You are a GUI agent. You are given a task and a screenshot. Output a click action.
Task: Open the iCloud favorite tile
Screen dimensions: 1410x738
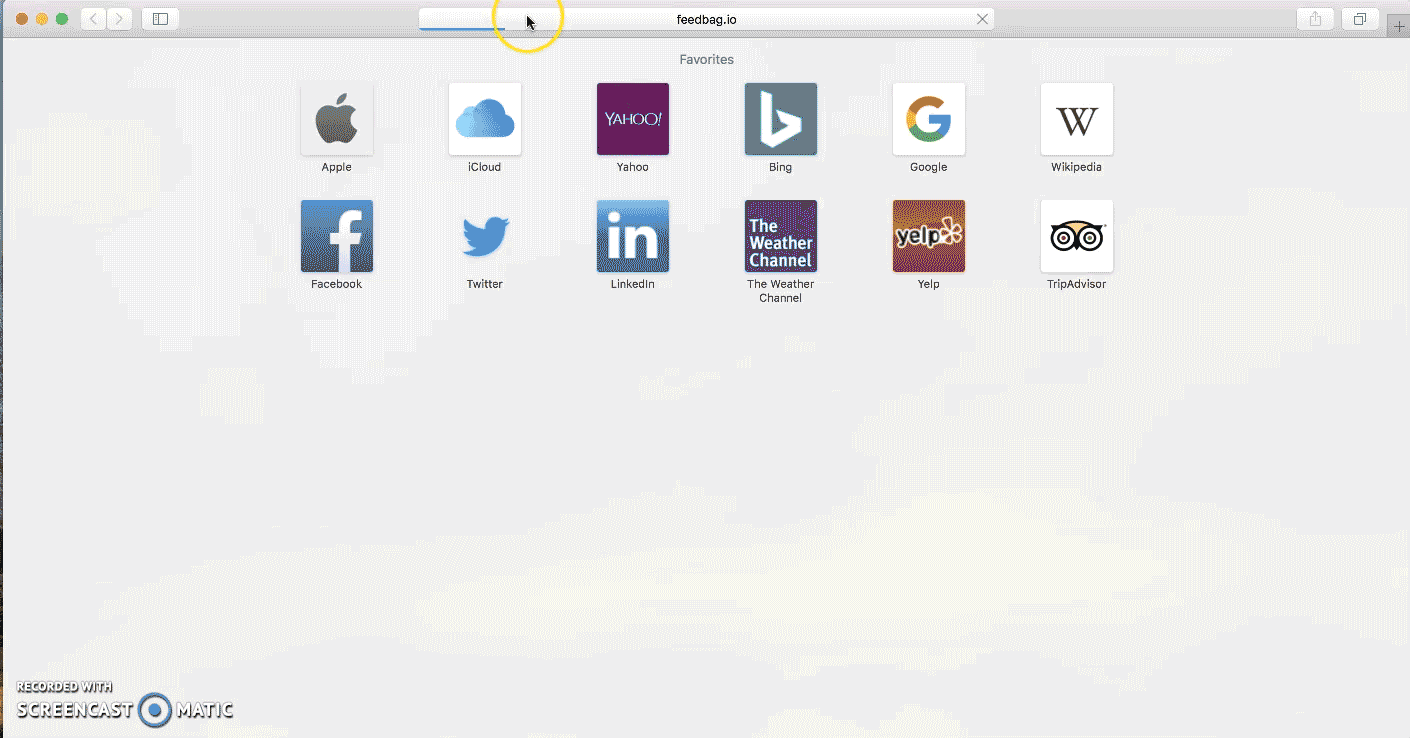coord(485,119)
